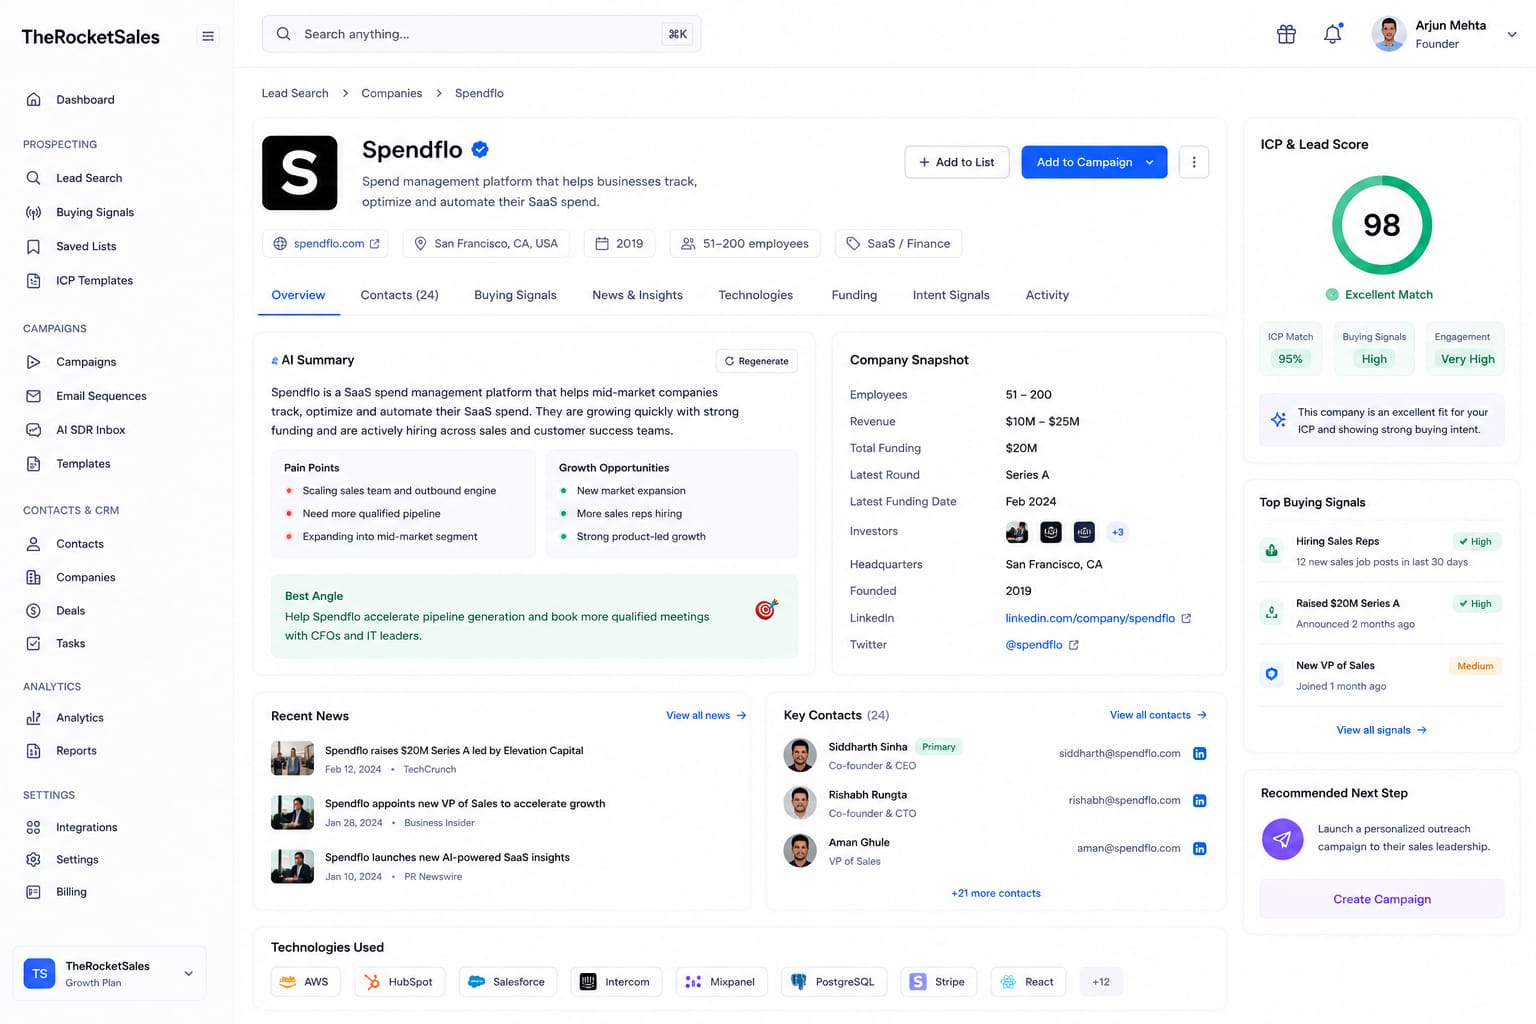Click the +3 more investors badge
The height and width of the screenshot is (1024, 1536).
coord(1118,532)
